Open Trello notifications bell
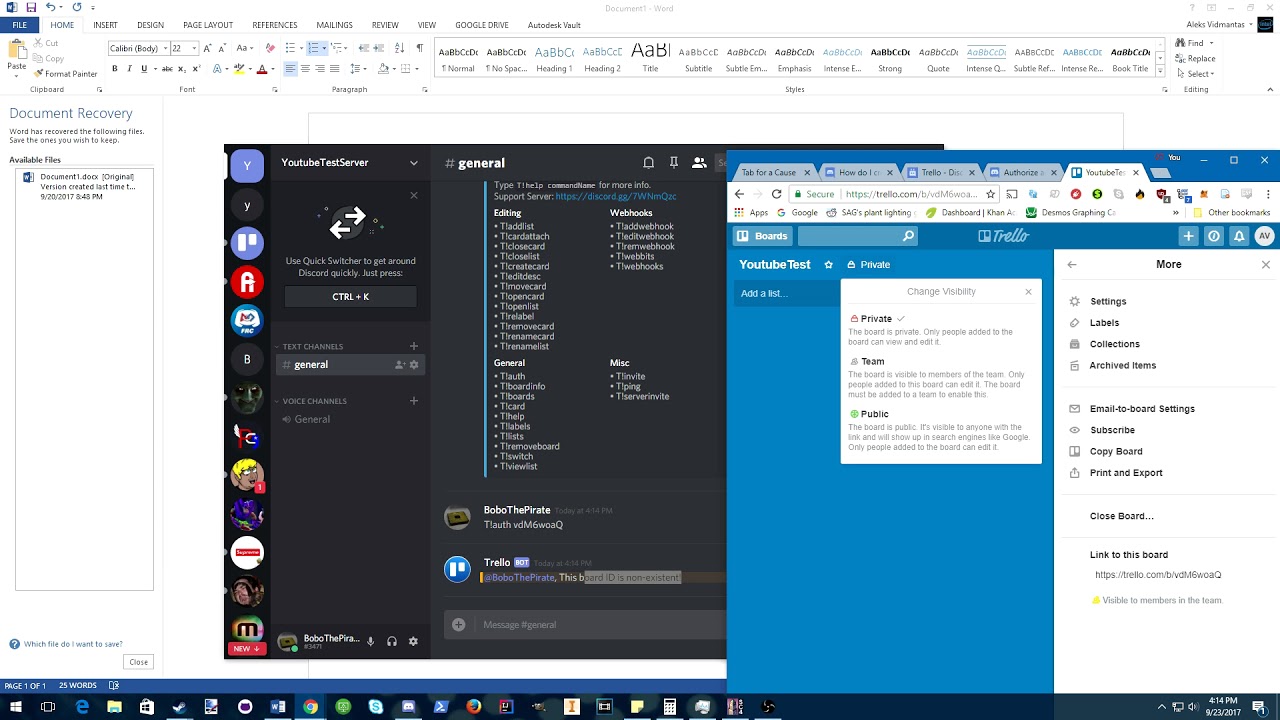Screen dimensions: 1280x720 [1239, 236]
